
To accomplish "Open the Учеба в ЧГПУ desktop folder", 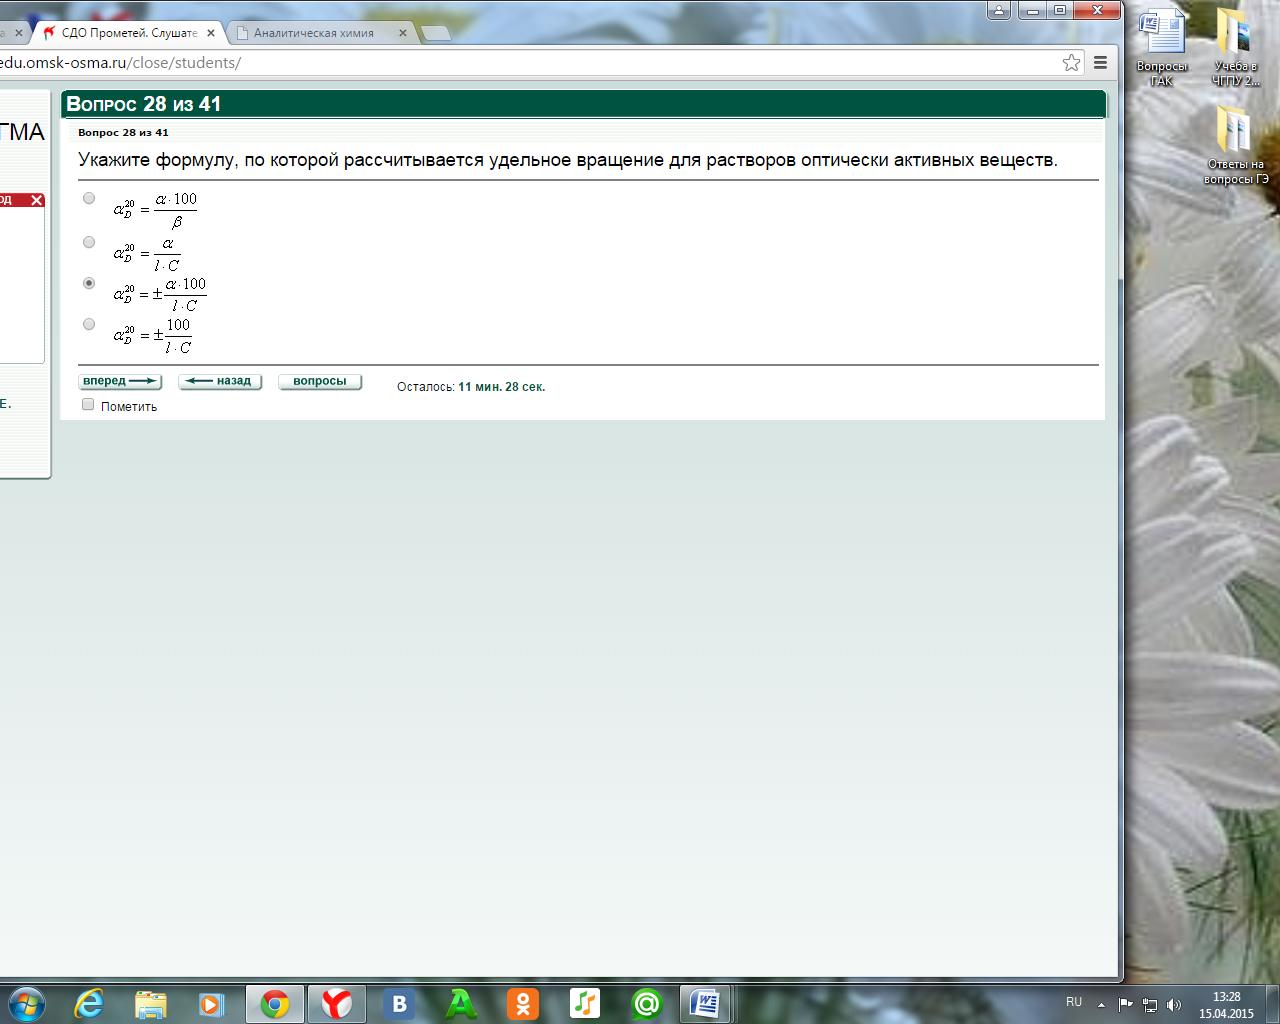I will pyautogui.click(x=1235, y=46).
